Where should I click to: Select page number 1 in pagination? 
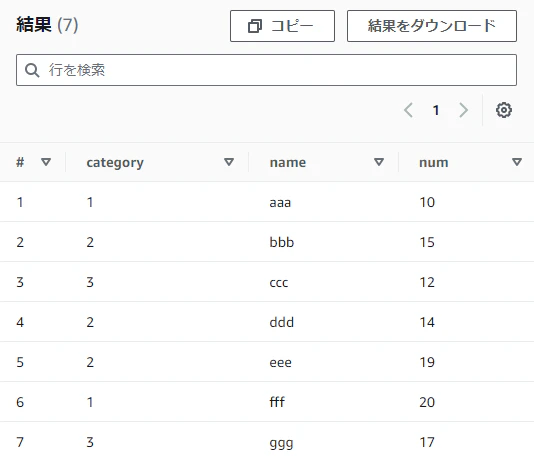pos(436,110)
